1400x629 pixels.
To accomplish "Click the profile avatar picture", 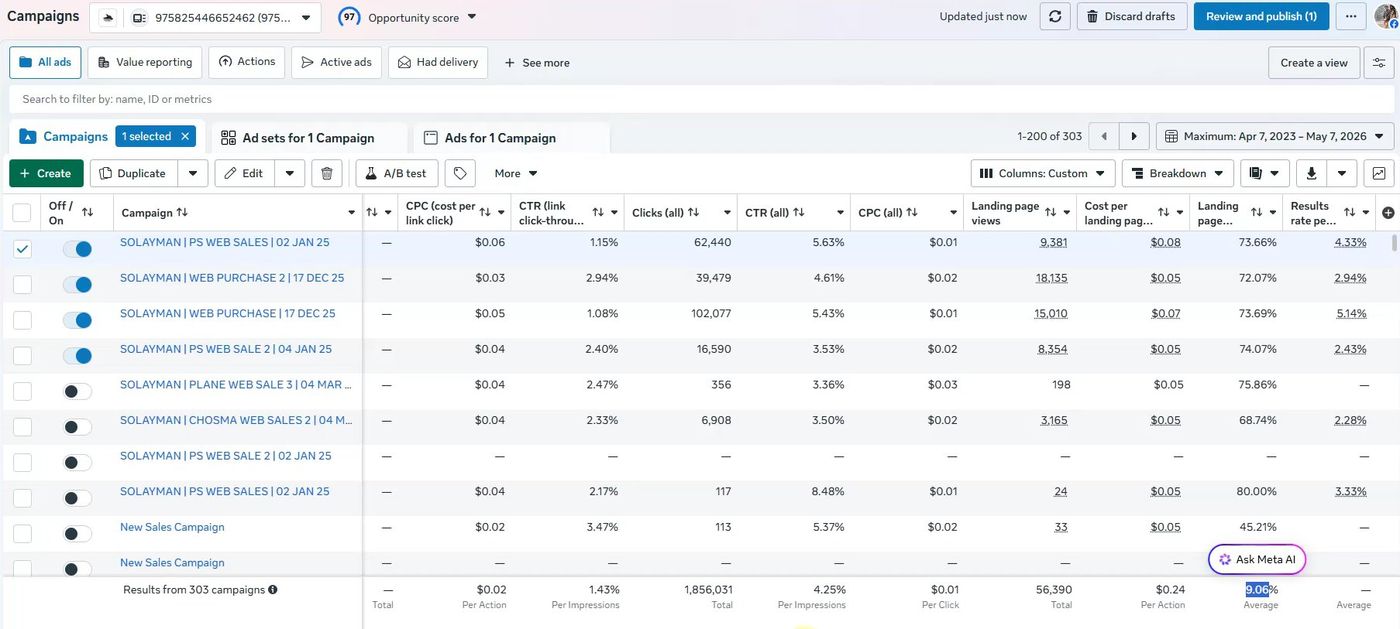I will click(1386, 16).
